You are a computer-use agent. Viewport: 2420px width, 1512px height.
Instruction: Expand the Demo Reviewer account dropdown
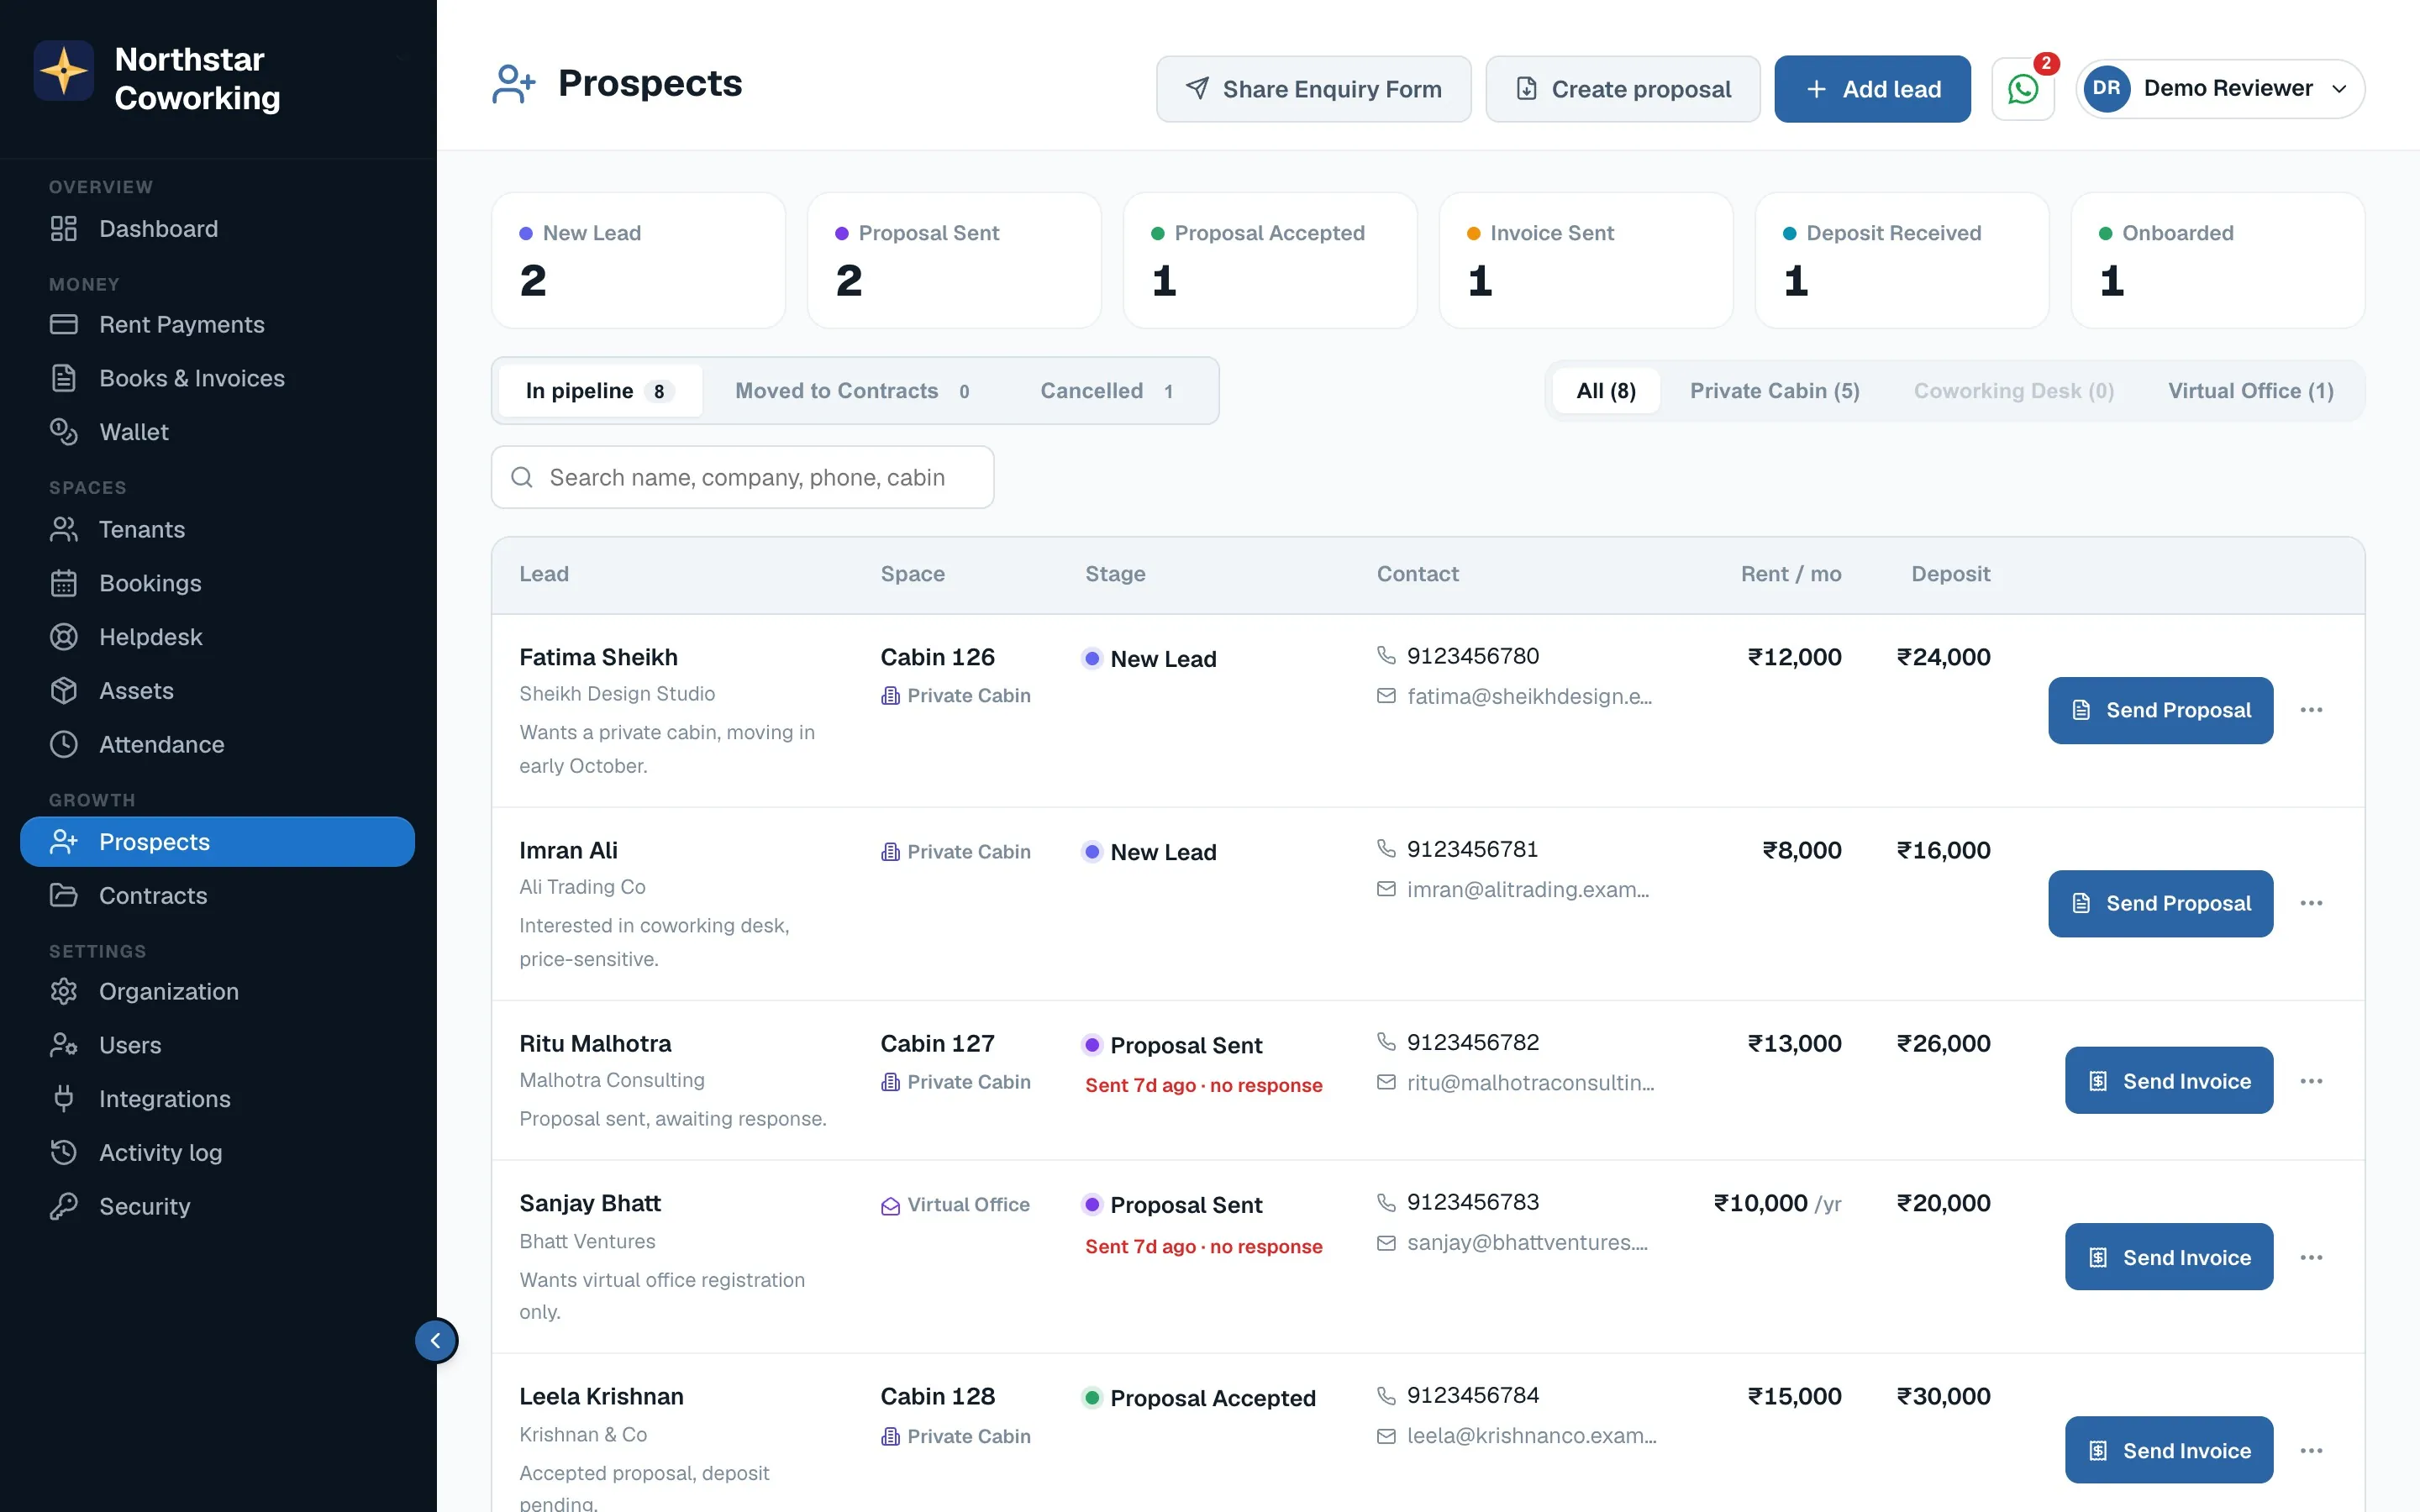2220,89
